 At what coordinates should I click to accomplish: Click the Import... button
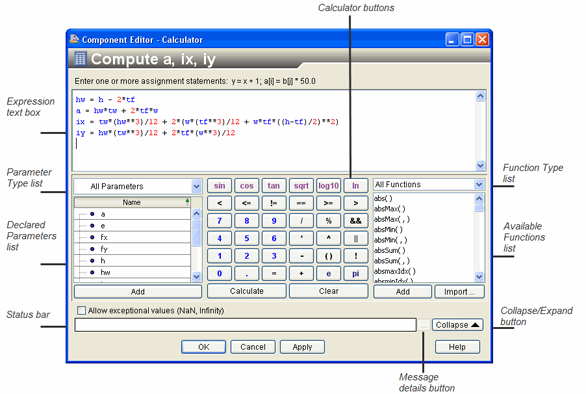click(459, 292)
